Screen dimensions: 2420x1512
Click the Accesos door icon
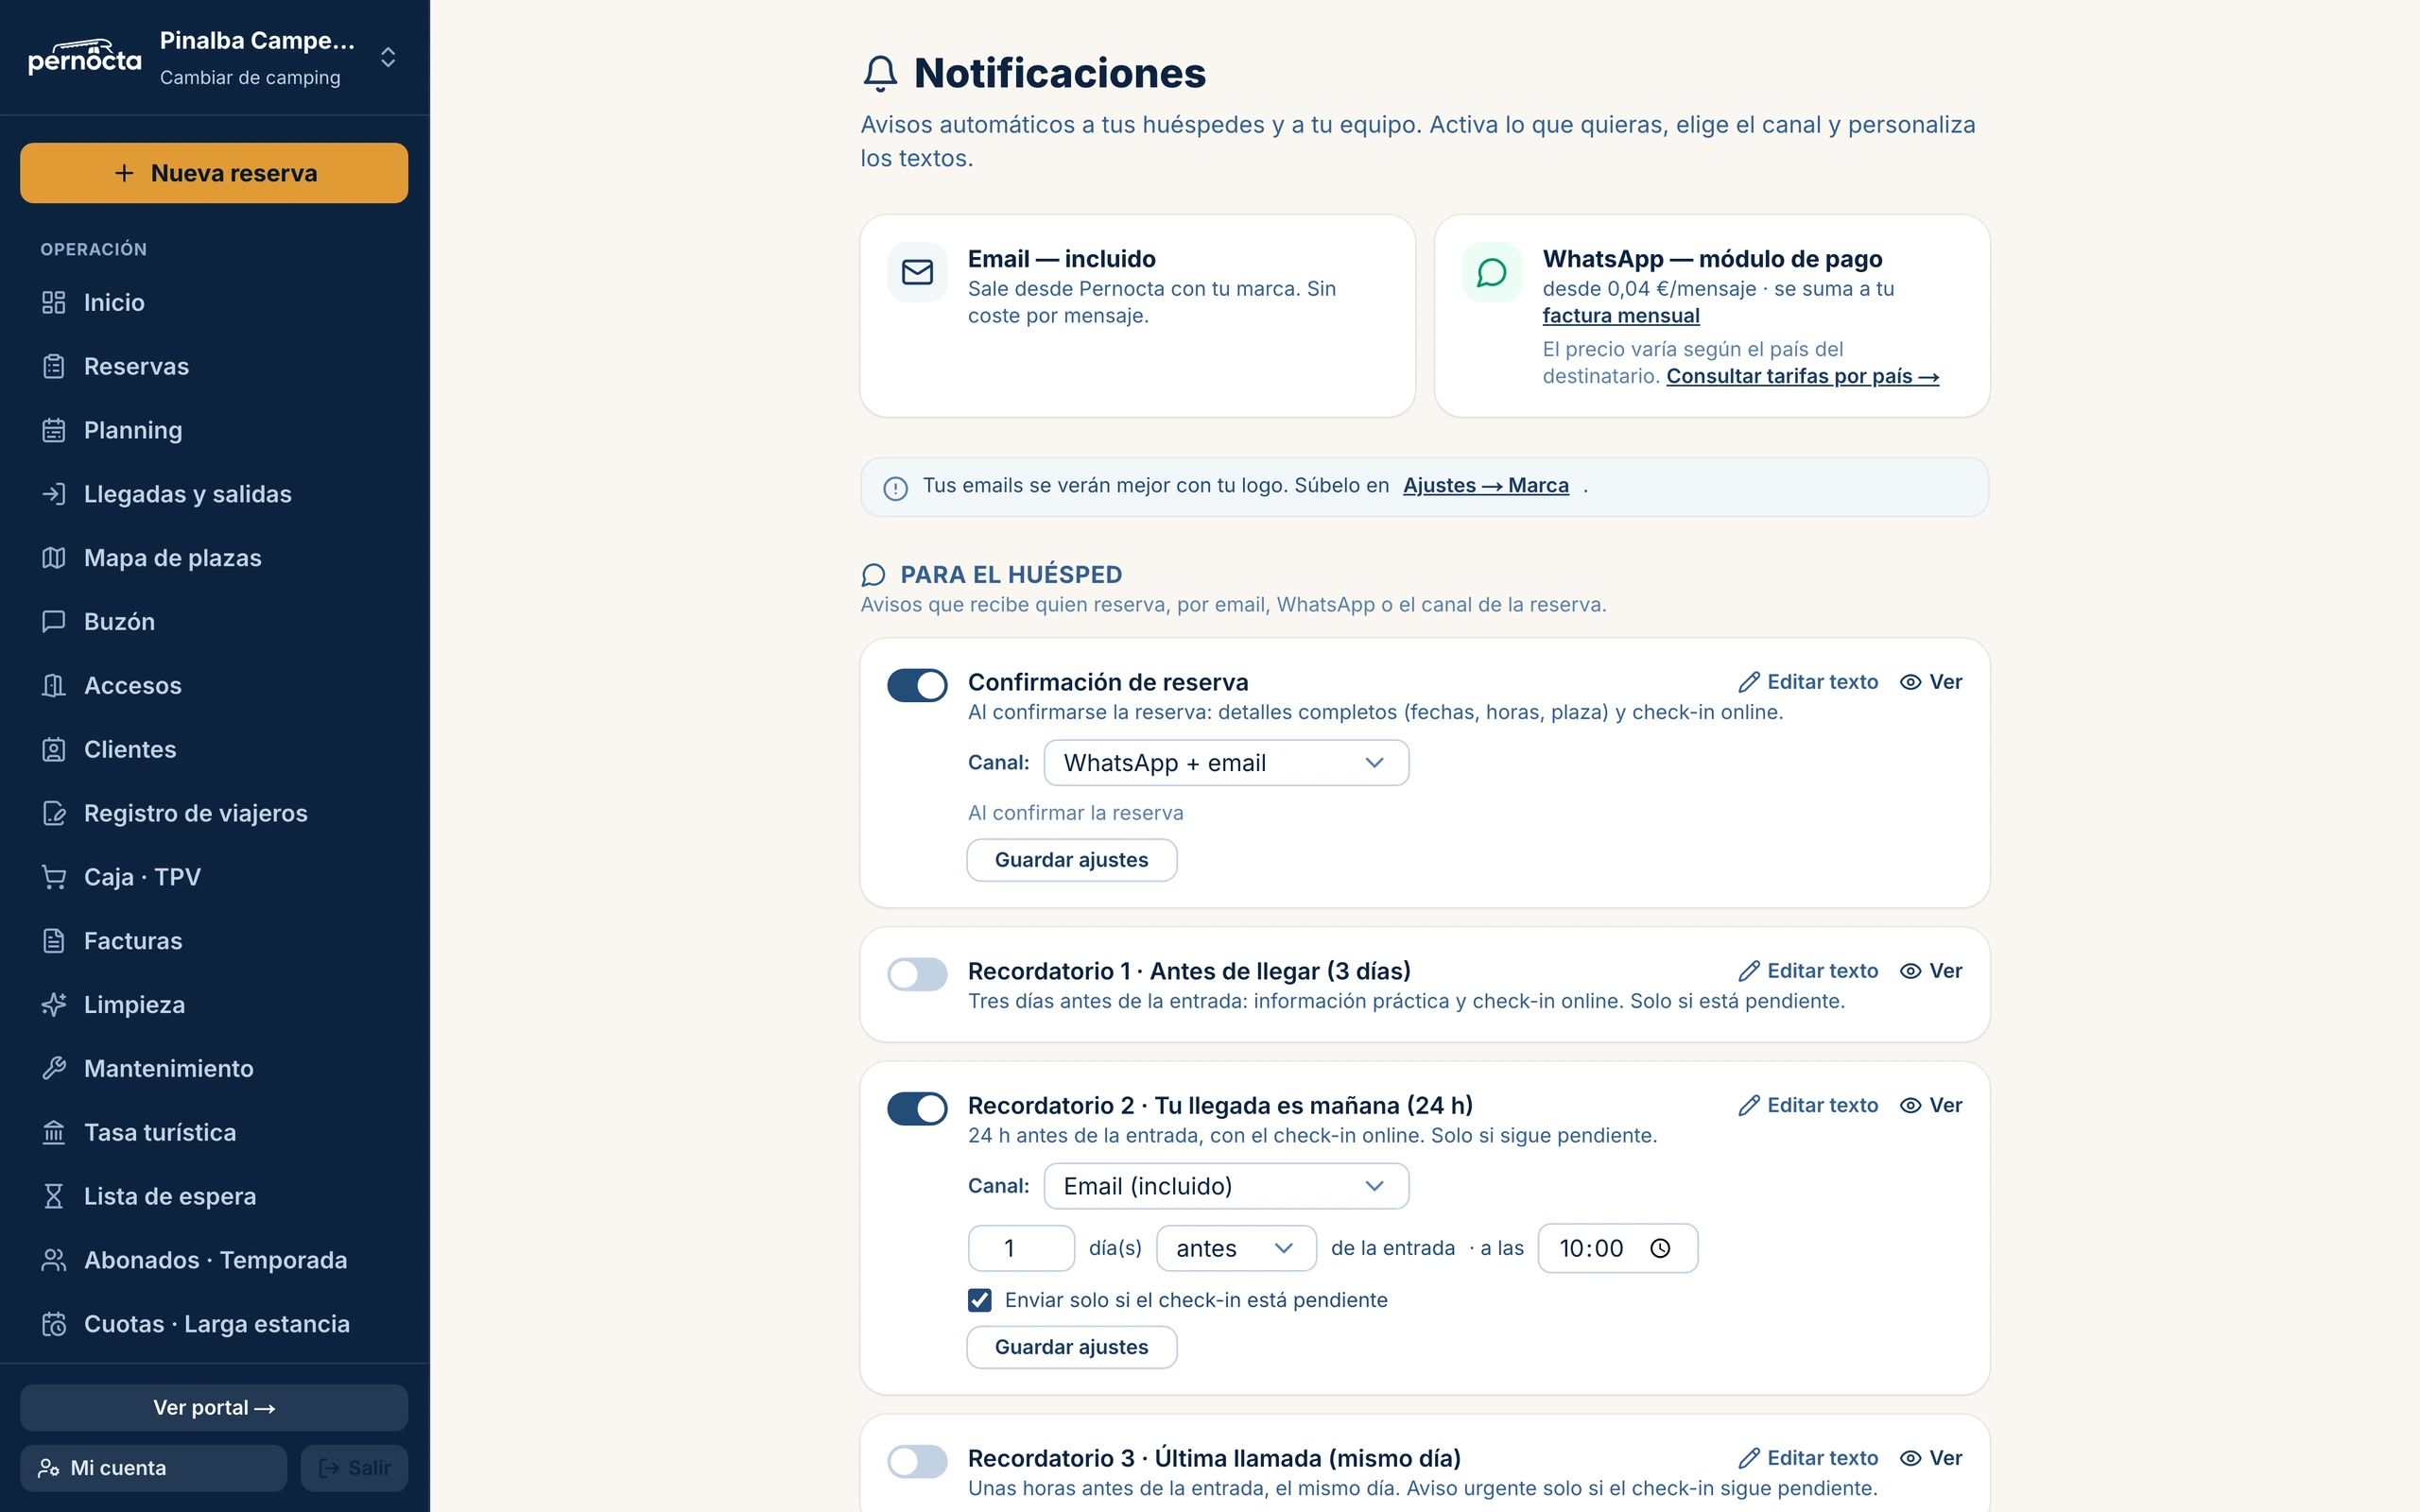pos(54,685)
